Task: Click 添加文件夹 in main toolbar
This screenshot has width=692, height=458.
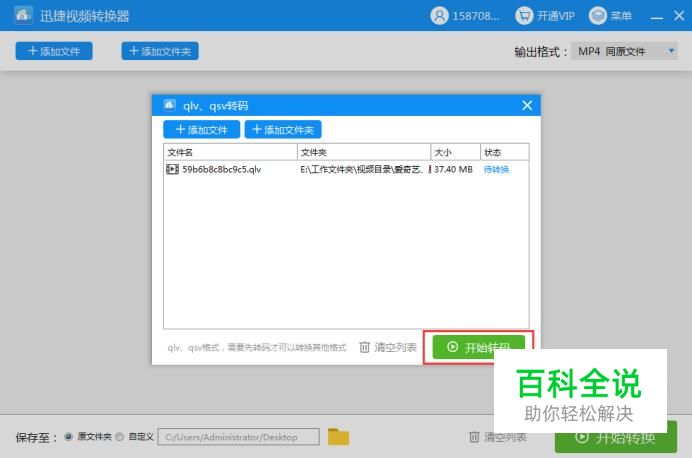Action: (x=160, y=51)
